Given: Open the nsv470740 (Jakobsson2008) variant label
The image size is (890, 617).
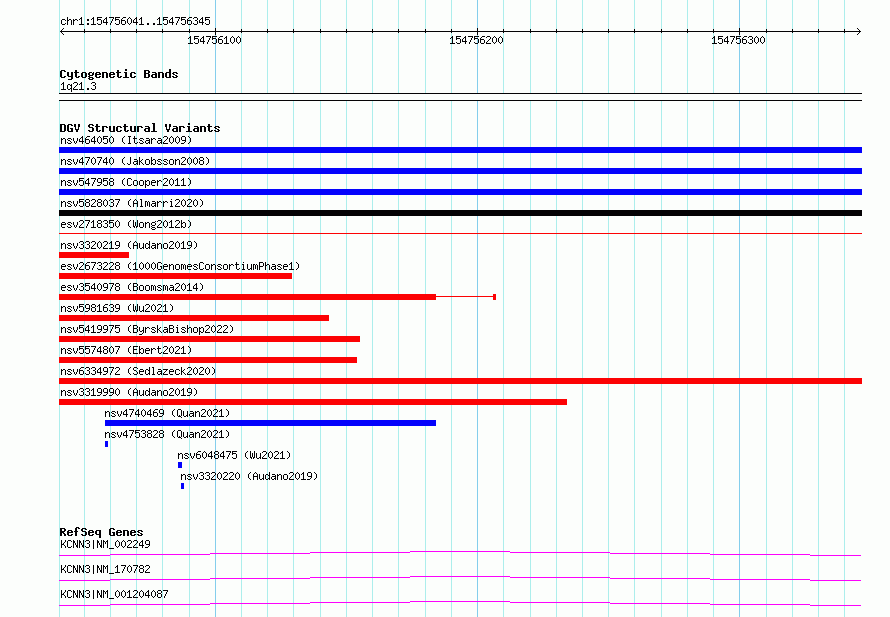Looking at the screenshot, I should tap(135, 161).
